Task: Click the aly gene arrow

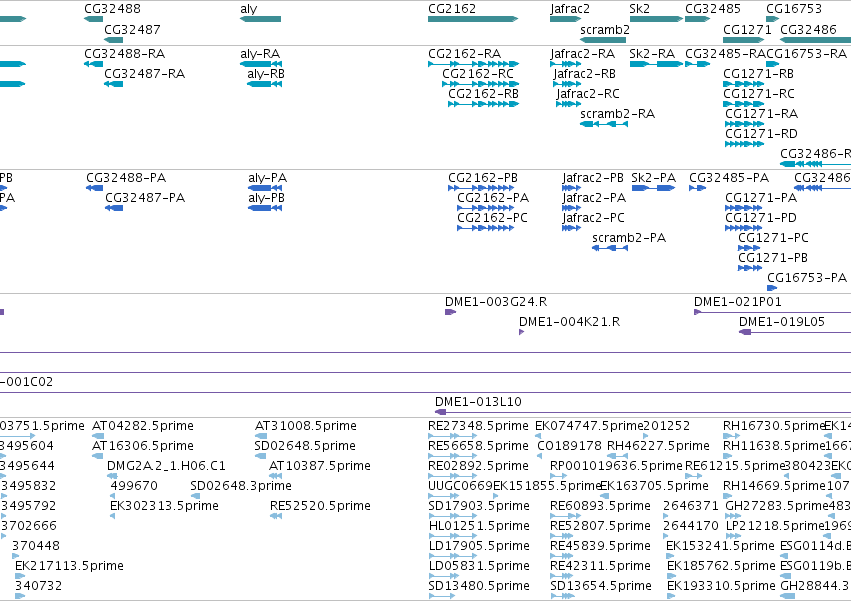Action: point(261,19)
